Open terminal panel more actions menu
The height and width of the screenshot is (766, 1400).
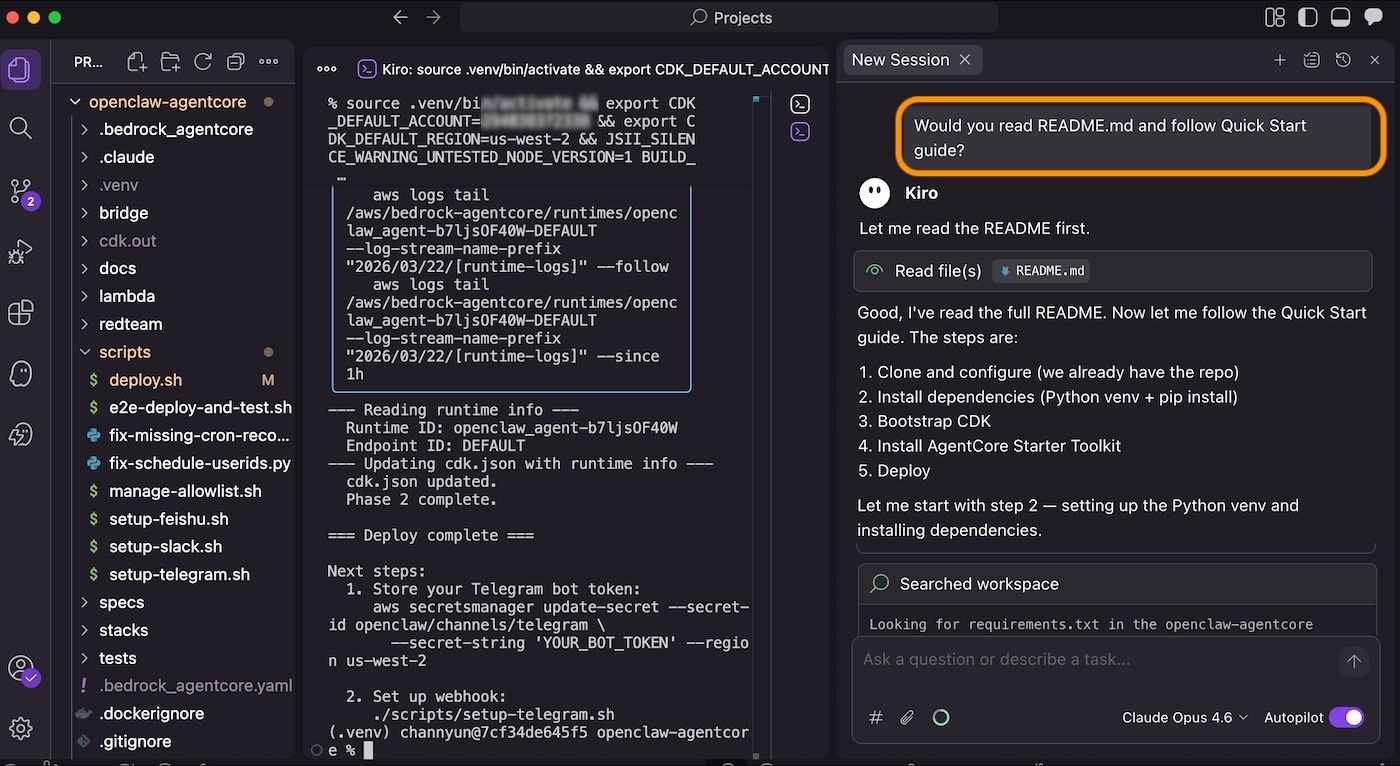click(326, 69)
